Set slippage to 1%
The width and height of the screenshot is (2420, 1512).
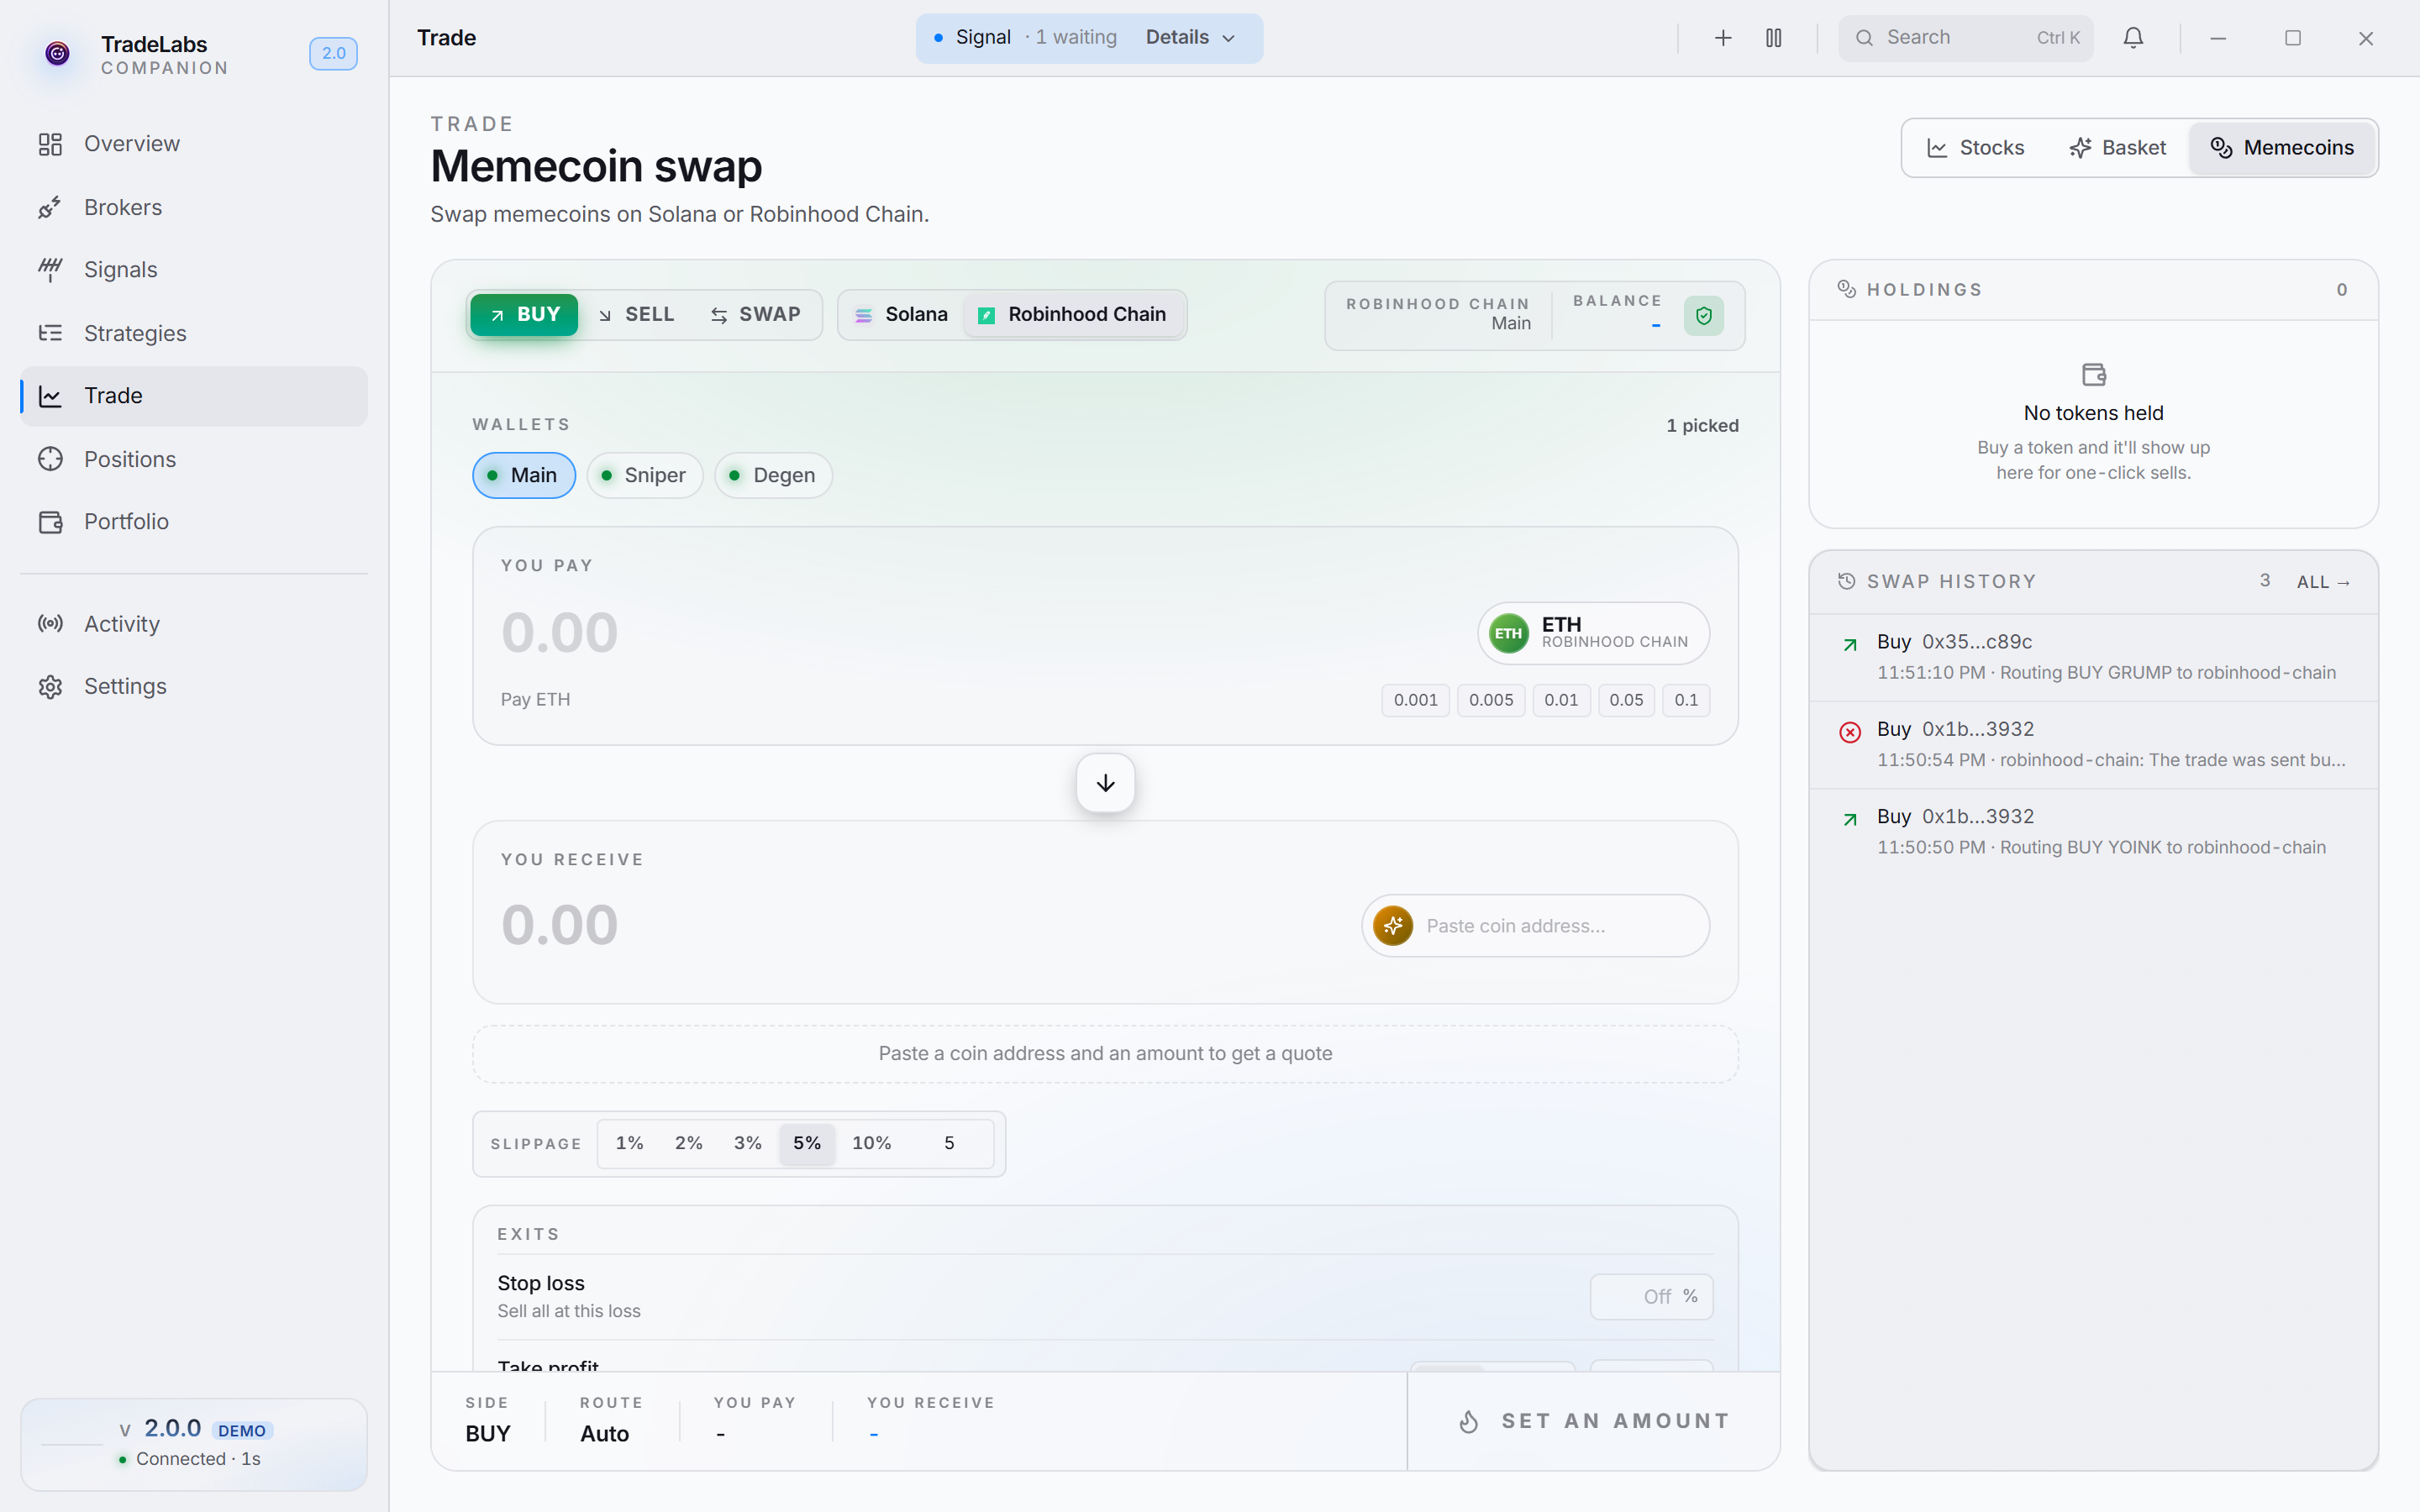coord(629,1143)
